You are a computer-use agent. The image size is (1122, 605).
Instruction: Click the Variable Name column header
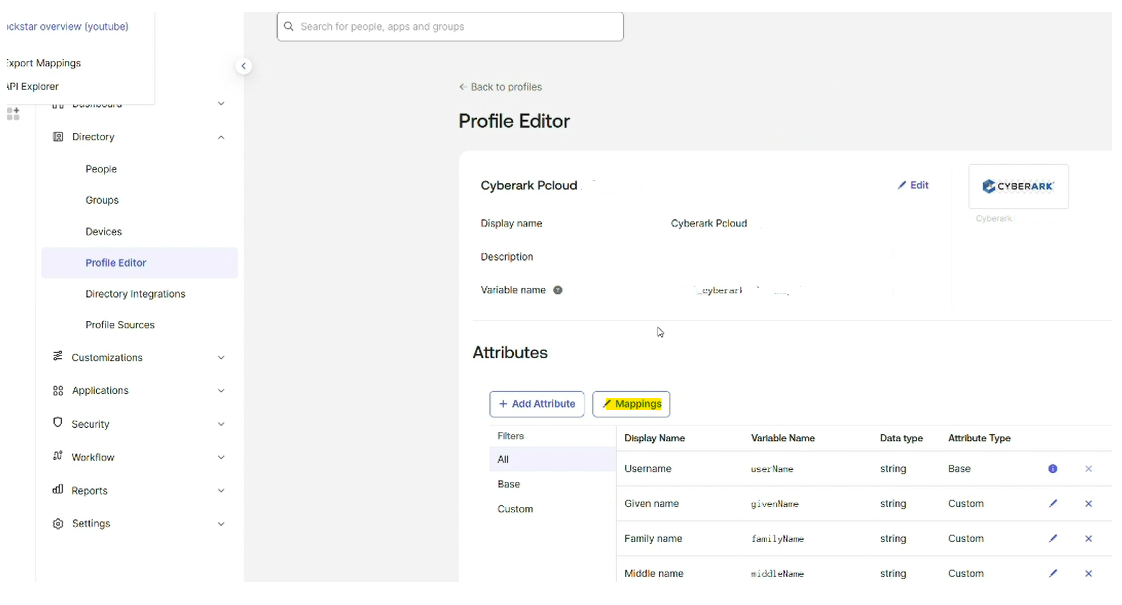783,438
